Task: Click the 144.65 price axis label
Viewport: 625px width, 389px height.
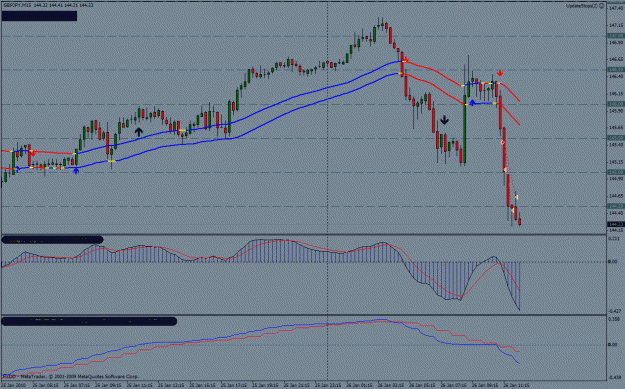Action: point(616,196)
